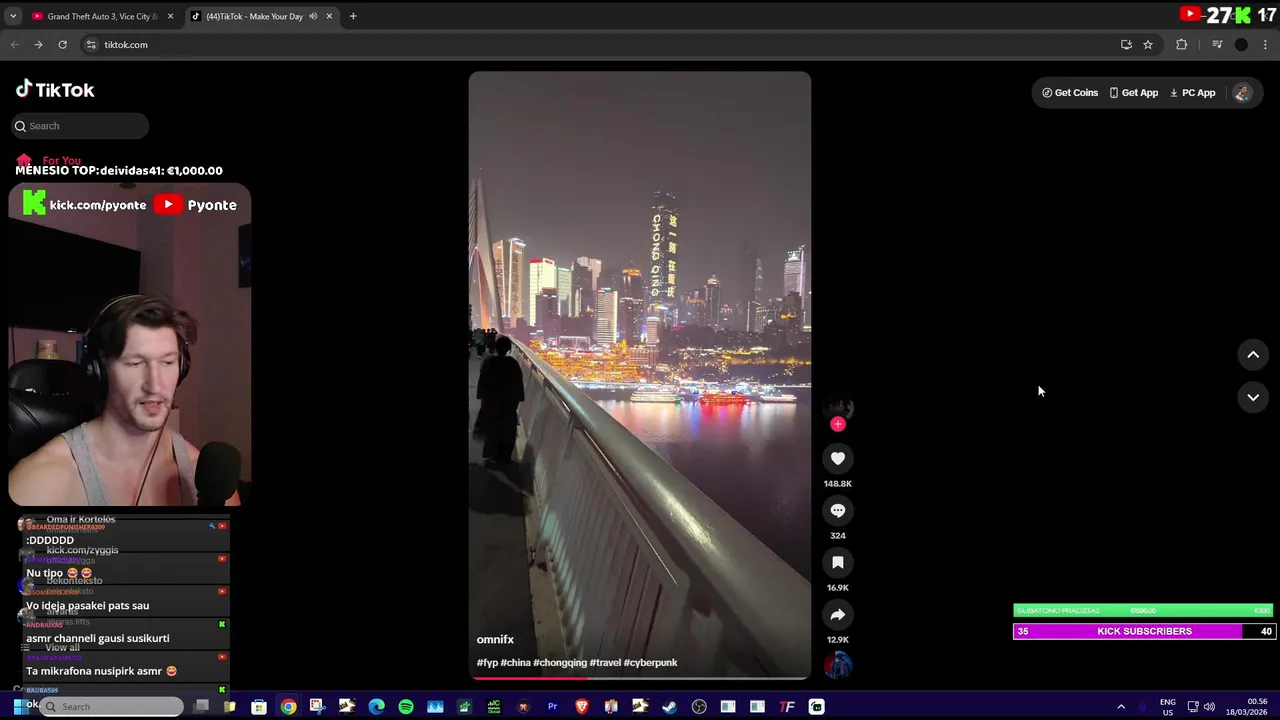
Task: Open the ENG US language switcher
Action: pos(1167,707)
